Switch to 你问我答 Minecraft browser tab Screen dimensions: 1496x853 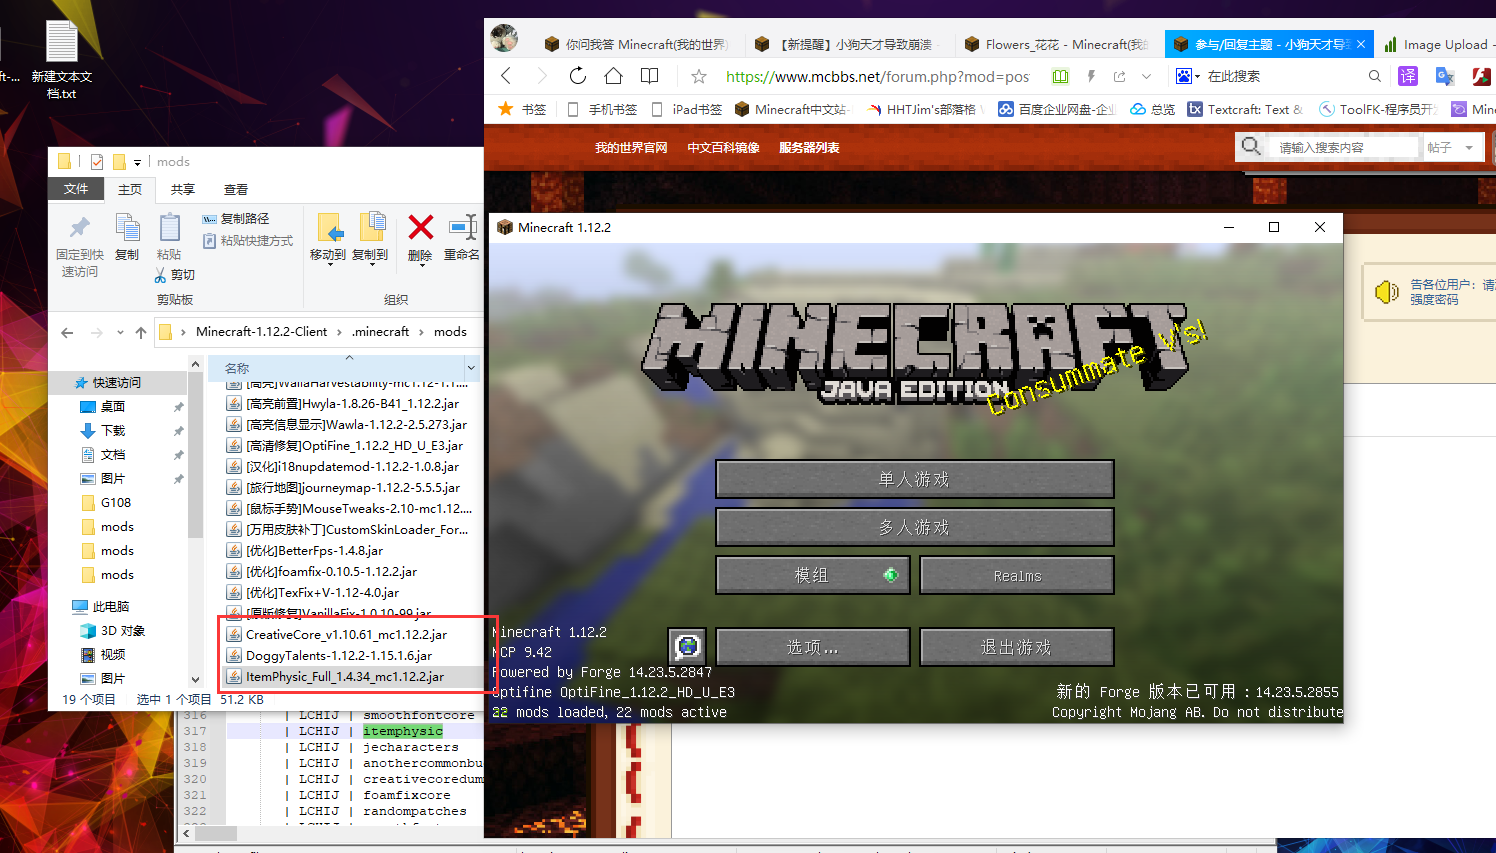(636, 44)
